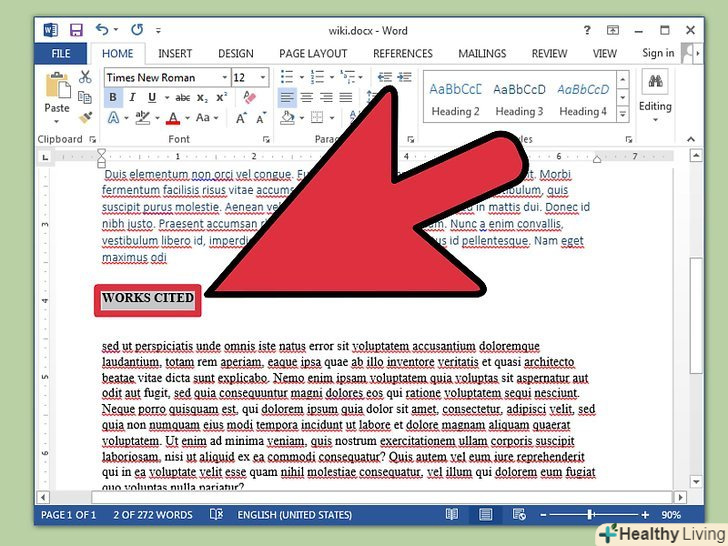728x546 pixels.
Task: Toggle Subscript formatting
Action: point(202,98)
